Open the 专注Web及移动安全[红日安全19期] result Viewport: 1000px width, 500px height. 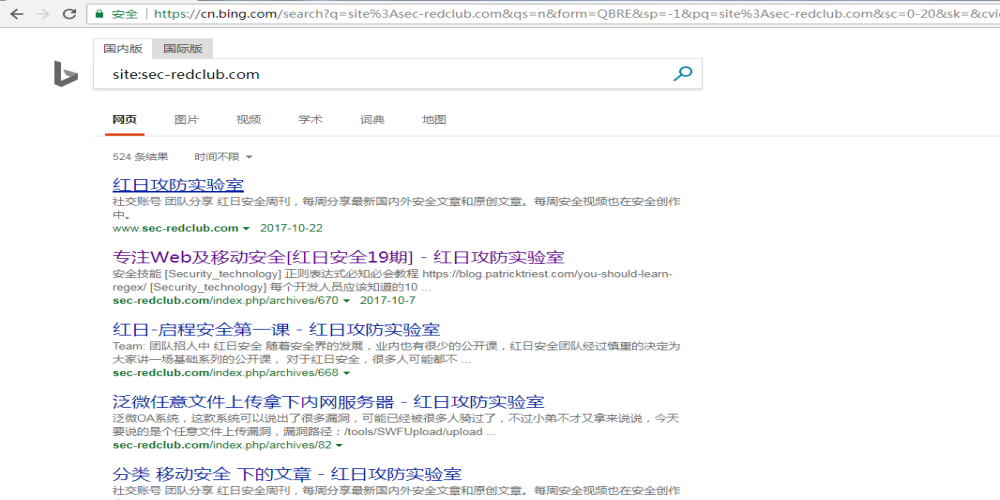point(338,257)
